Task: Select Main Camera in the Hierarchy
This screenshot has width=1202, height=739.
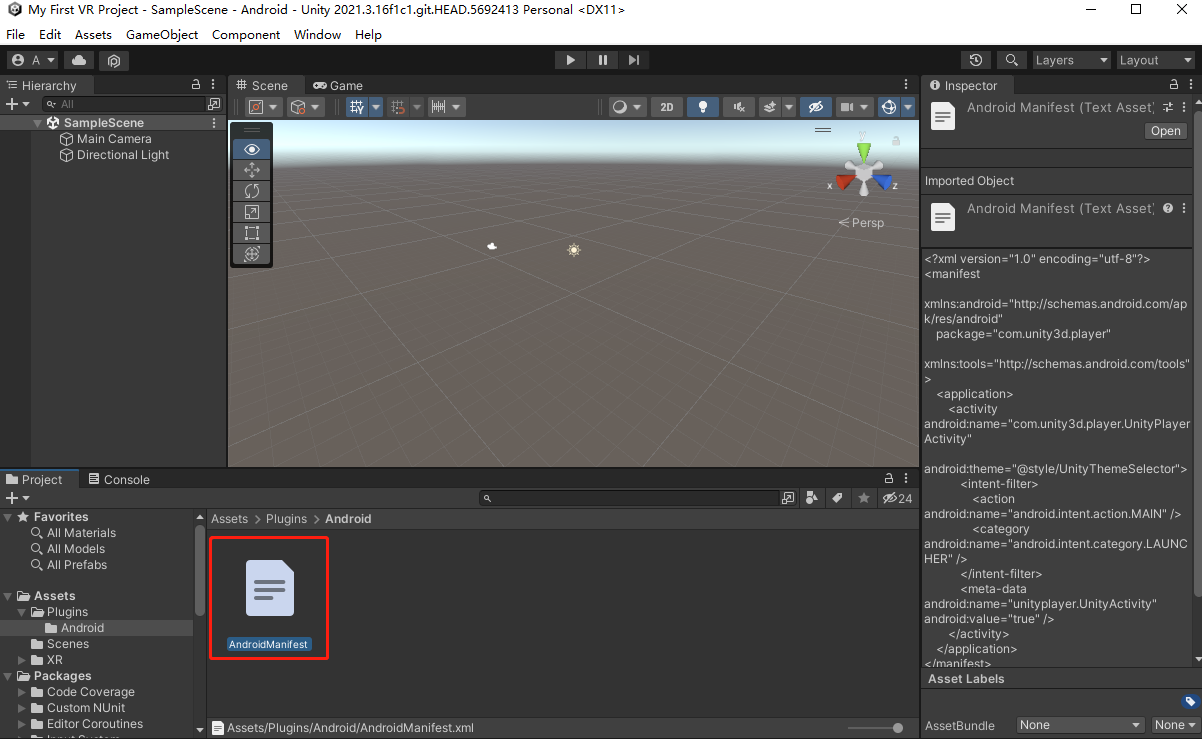Action: tap(114, 139)
